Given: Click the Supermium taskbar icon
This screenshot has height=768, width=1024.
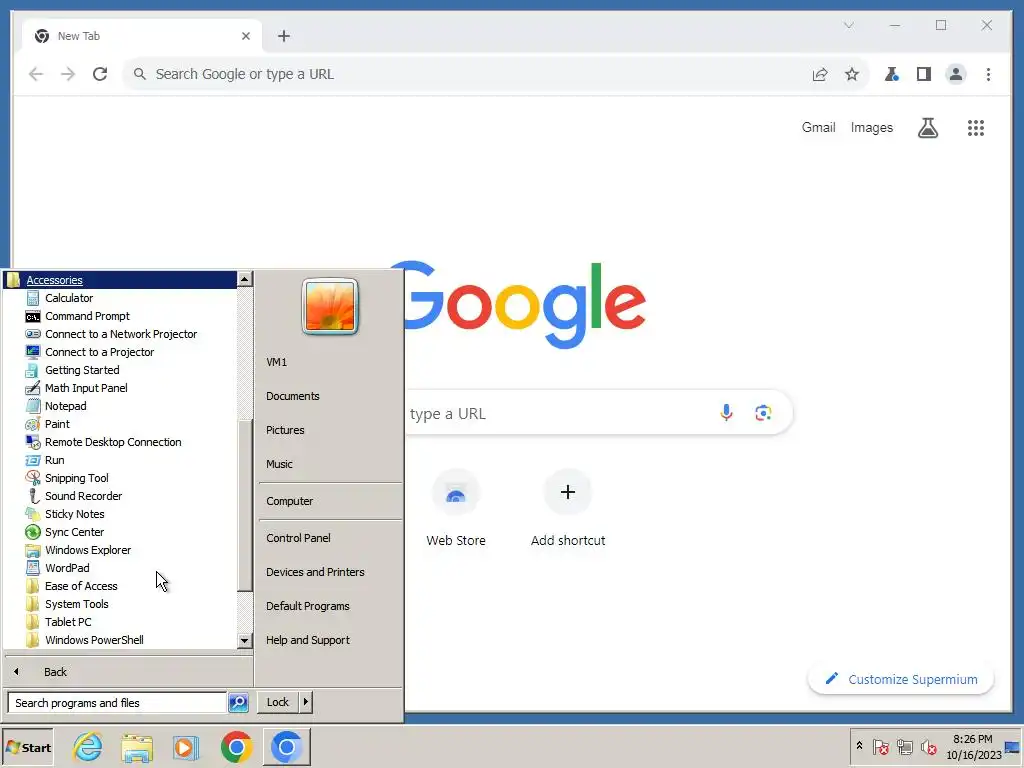Looking at the screenshot, I should (x=287, y=747).
